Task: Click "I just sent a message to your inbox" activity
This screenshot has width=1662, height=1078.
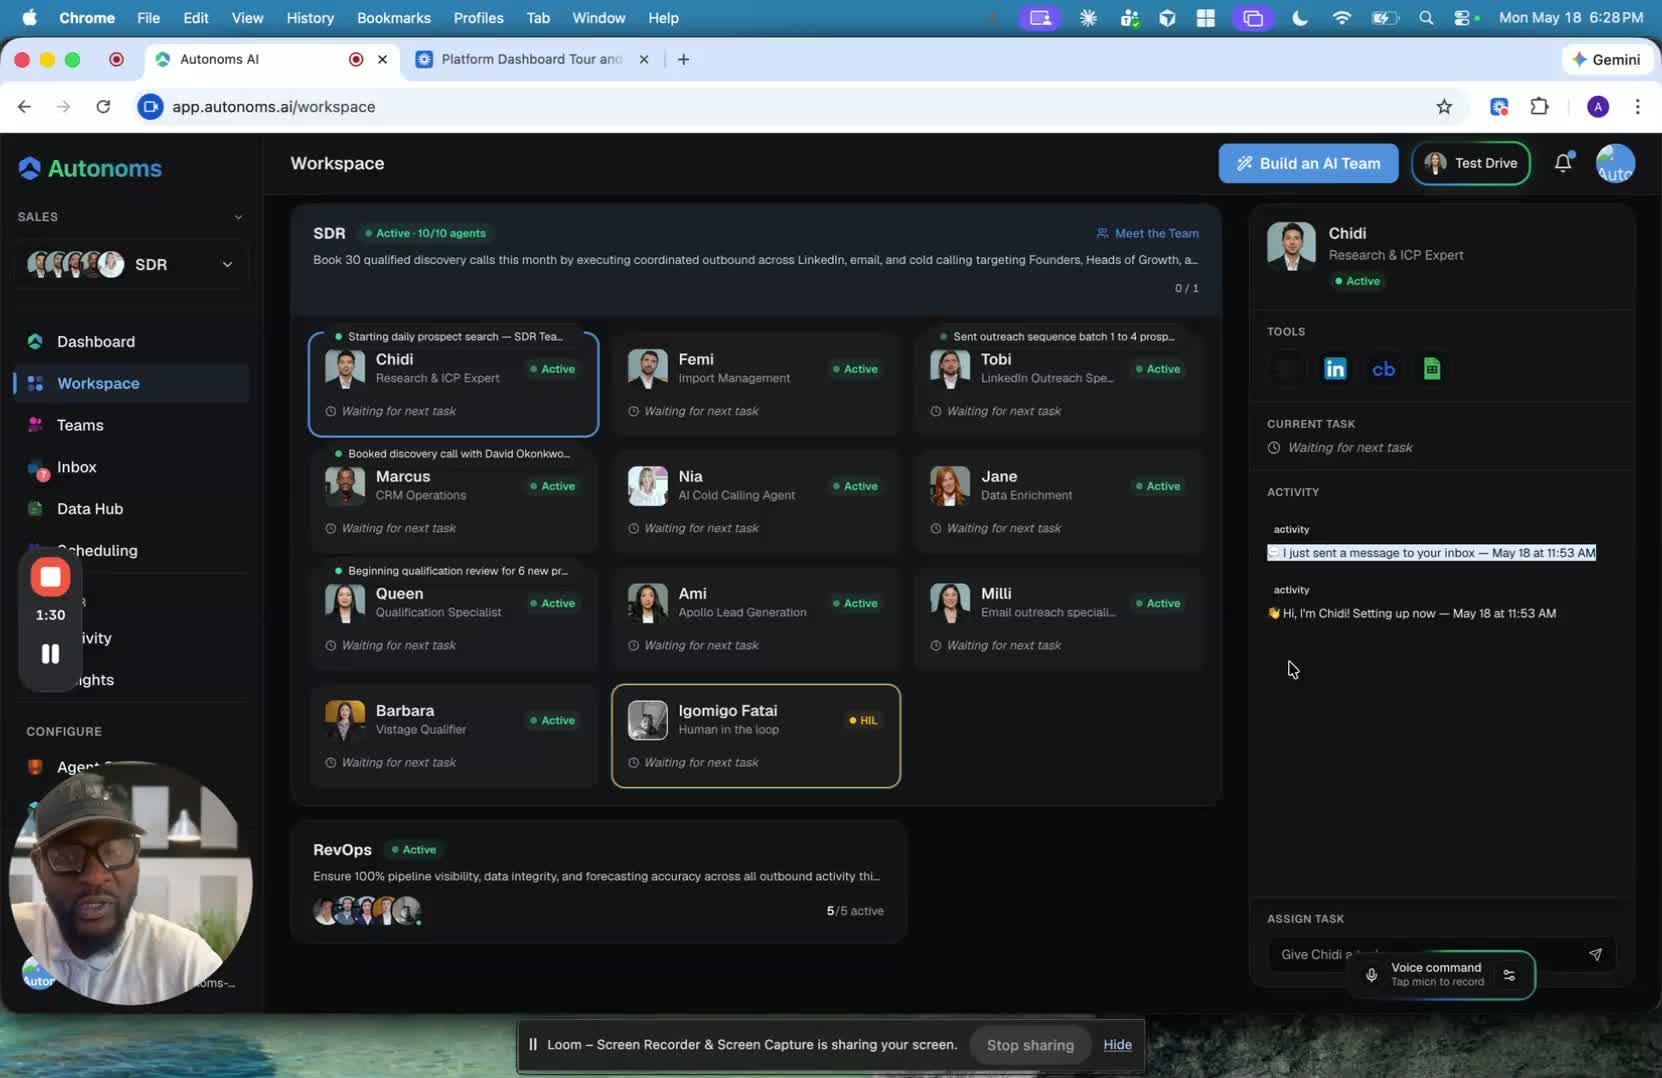Action: (x=1432, y=553)
